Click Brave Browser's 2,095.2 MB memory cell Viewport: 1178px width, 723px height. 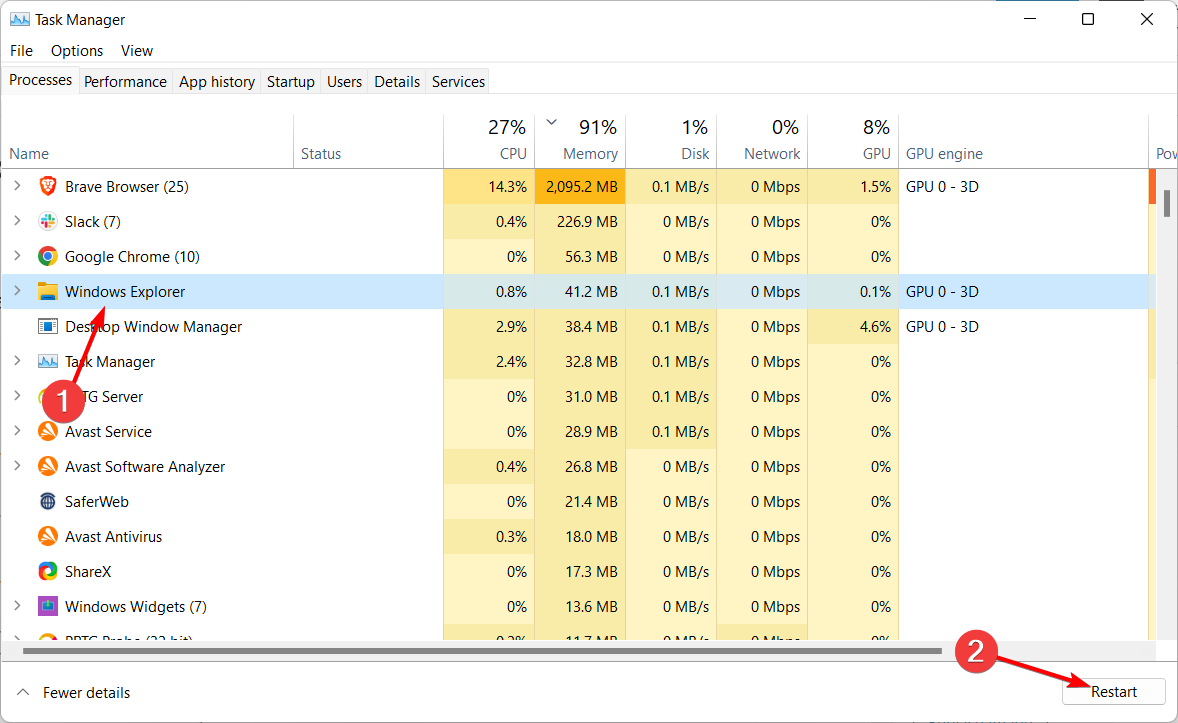pos(580,186)
